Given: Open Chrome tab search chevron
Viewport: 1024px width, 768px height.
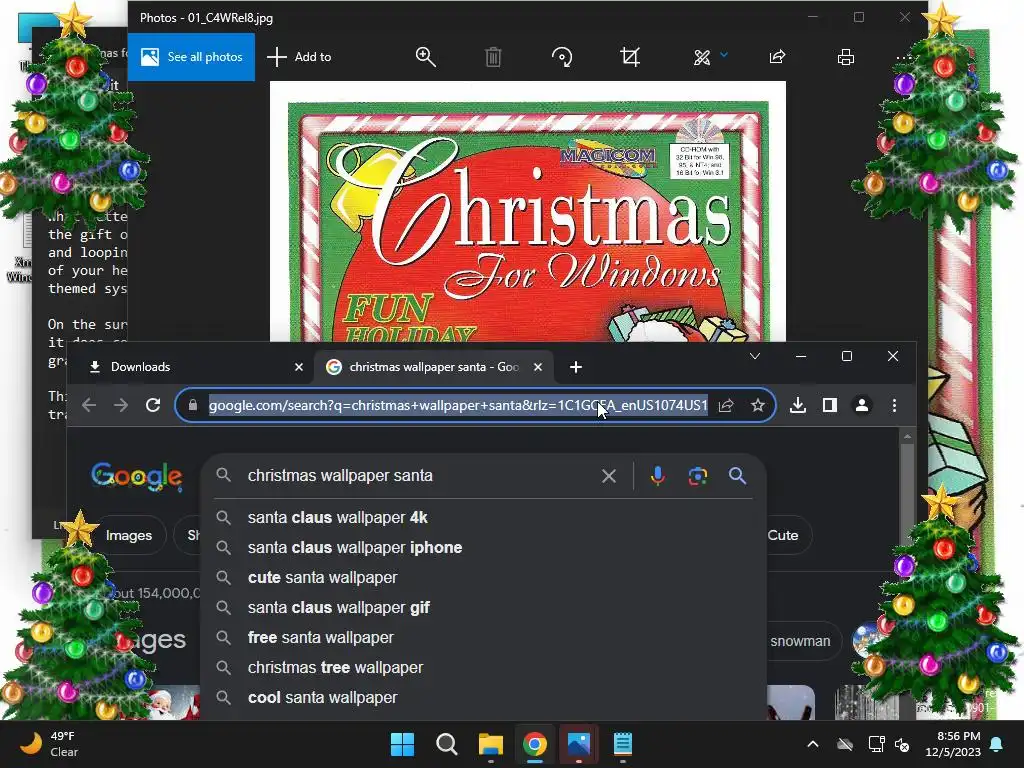Looking at the screenshot, I should pyautogui.click(x=755, y=356).
